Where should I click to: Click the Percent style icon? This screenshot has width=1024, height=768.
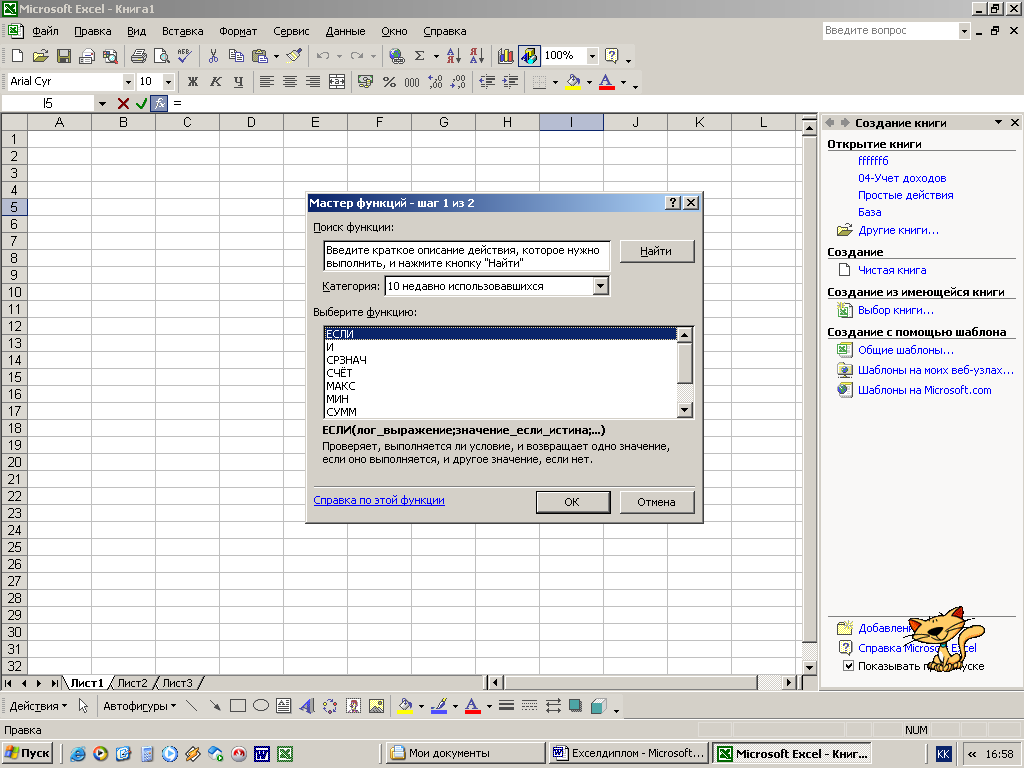tap(389, 82)
